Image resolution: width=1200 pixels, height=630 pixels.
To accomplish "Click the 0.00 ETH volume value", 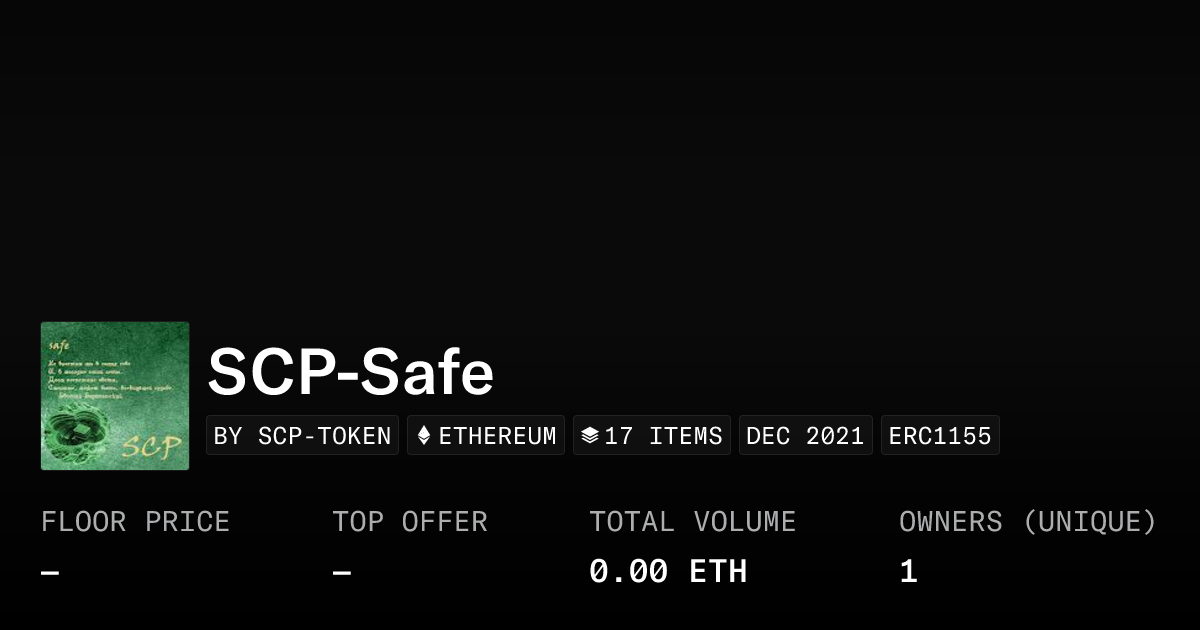I will [667, 572].
